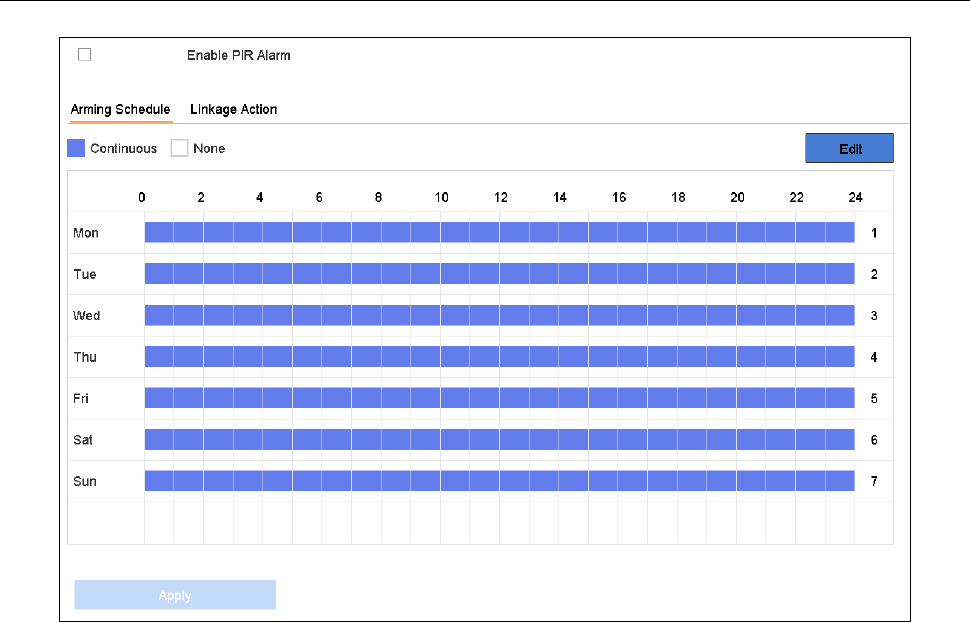Viewport: 970px width, 622px height.
Task: Enable the PIR Alarm checkbox
Action: click(84, 55)
